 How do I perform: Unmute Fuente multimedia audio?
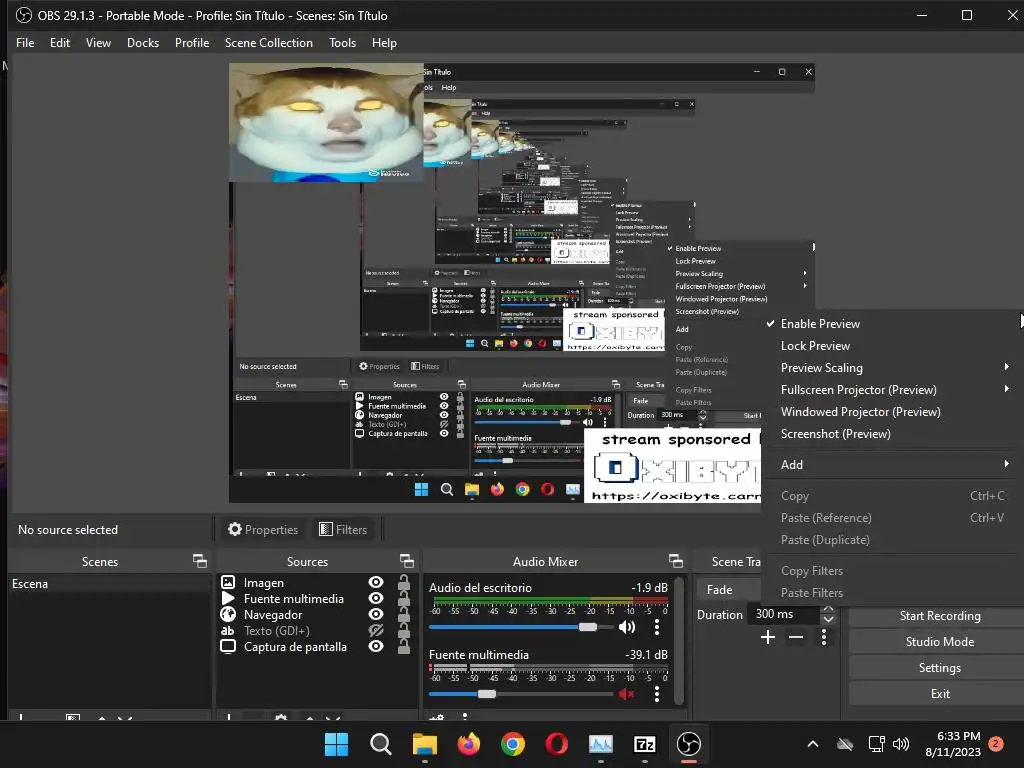(x=627, y=694)
